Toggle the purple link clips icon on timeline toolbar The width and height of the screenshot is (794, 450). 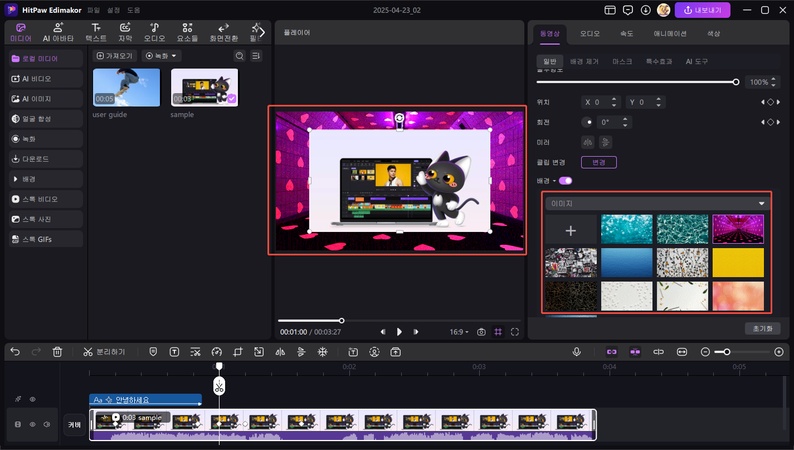click(x=612, y=352)
